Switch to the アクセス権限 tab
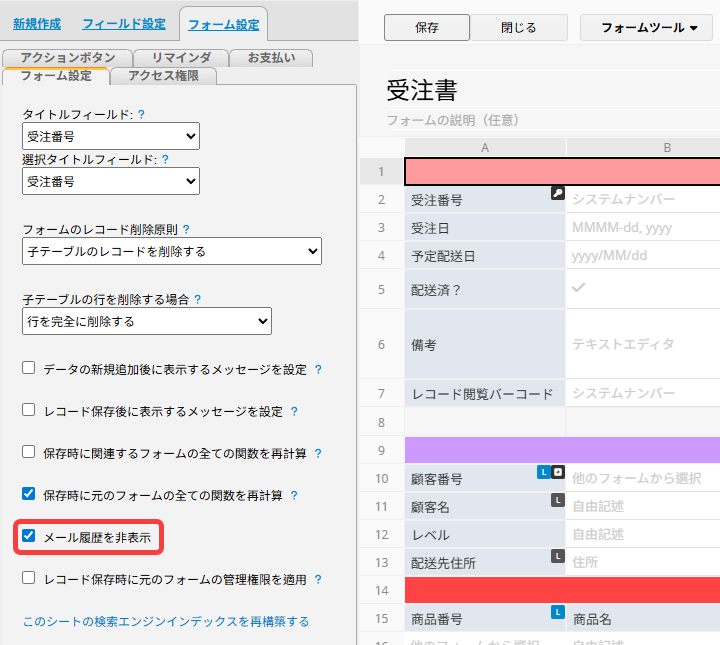 click(x=163, y=76)
